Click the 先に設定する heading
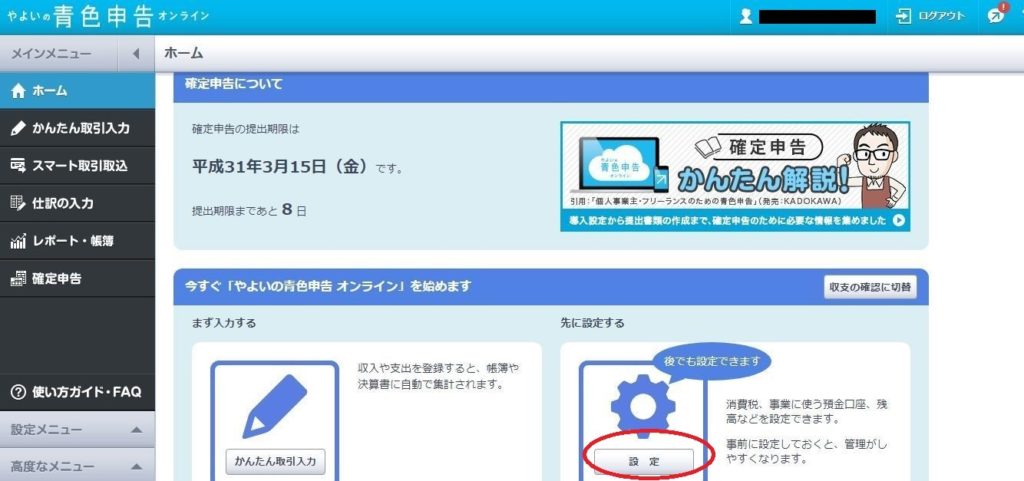Screen dimensions: 1024x481 [592, 322]
